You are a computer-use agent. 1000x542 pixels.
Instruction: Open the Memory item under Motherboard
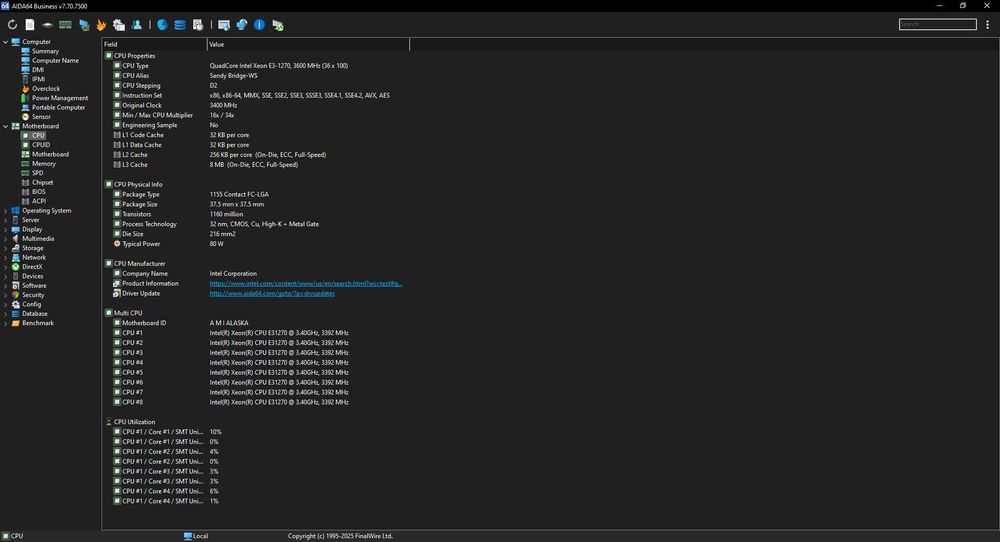(44, 164)
